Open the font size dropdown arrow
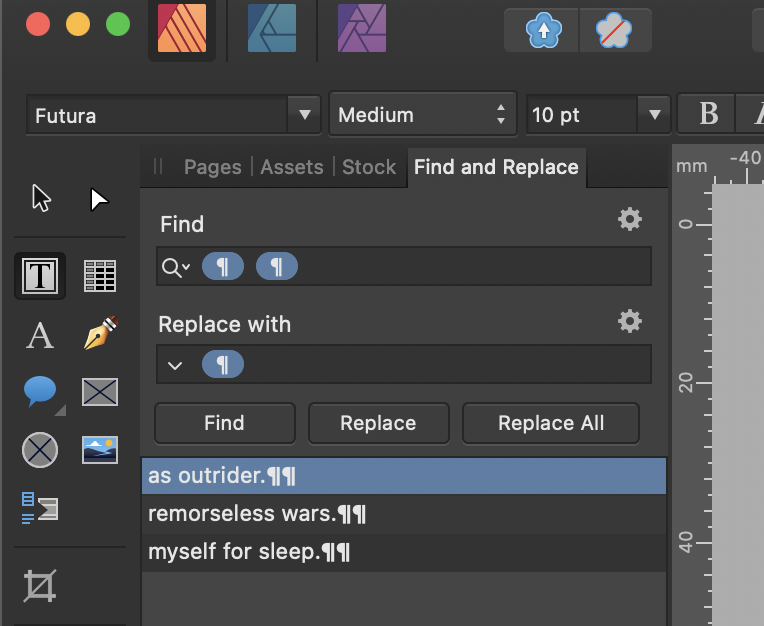 point(654,115)
